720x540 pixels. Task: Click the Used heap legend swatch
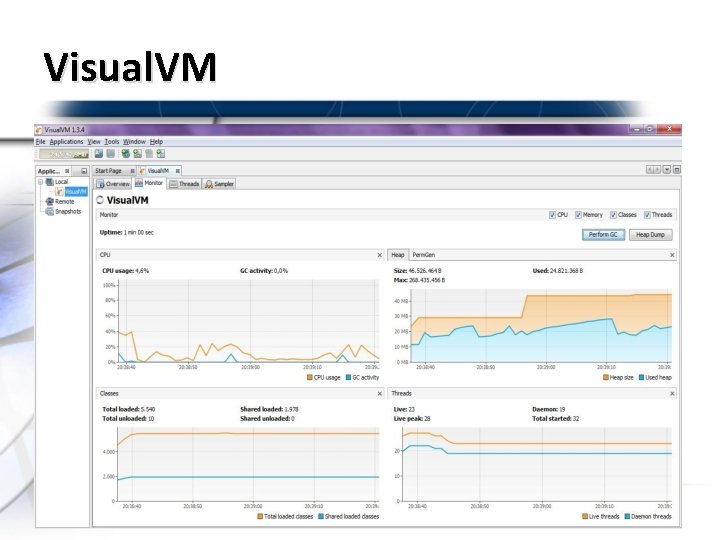(641, 377)
